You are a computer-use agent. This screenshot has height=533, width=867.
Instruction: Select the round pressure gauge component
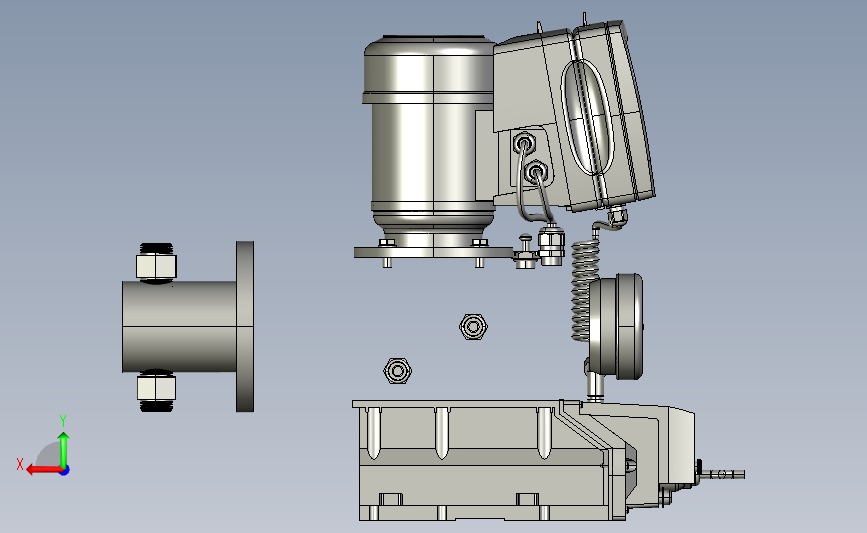[617, 326]
